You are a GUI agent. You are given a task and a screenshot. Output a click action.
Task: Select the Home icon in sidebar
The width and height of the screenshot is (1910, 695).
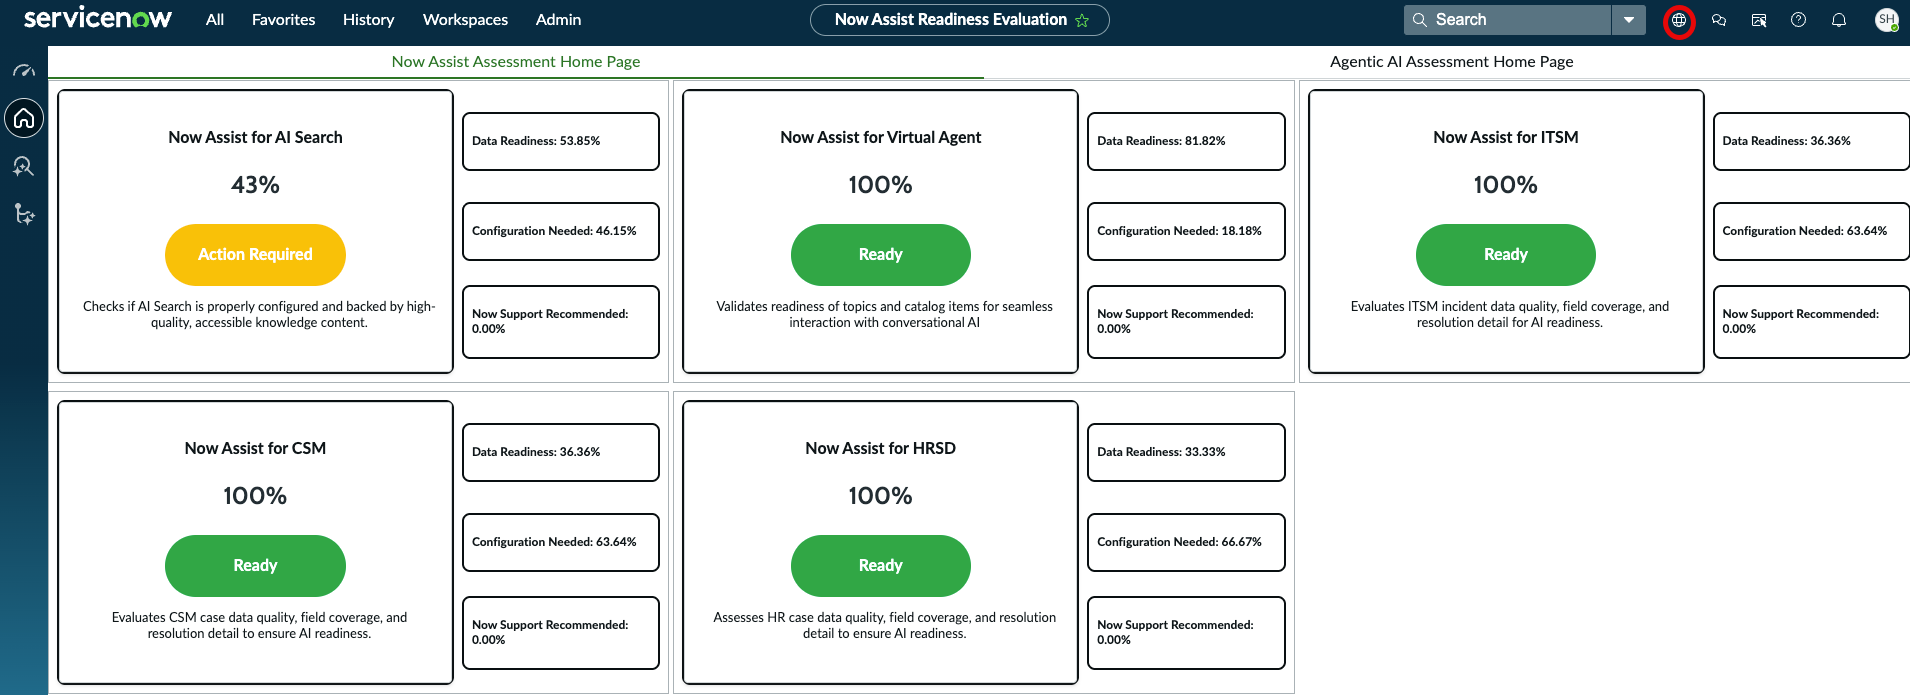coord(24,119)
